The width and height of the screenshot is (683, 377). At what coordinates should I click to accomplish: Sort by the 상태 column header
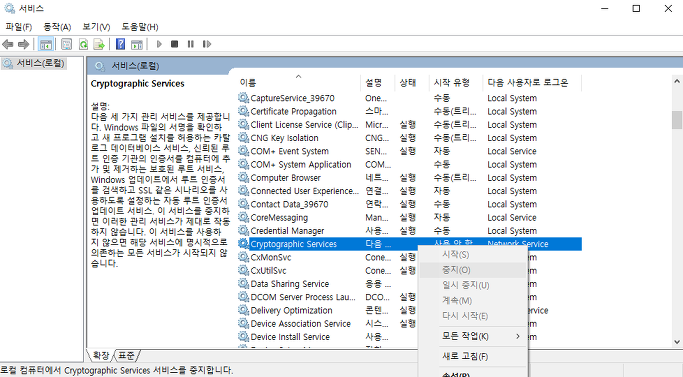pos(412,82)
